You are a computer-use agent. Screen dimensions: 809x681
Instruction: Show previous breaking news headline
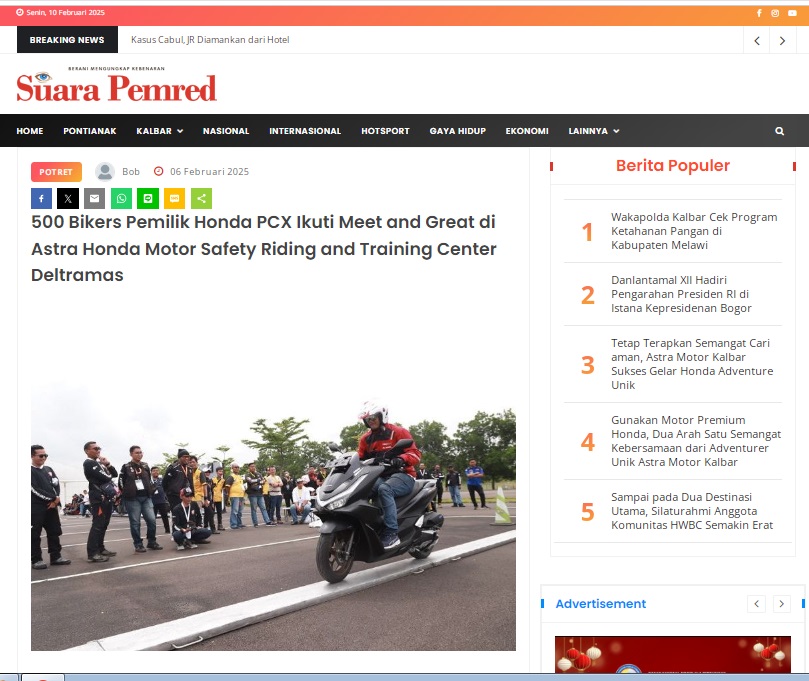(x=756, y=40)
